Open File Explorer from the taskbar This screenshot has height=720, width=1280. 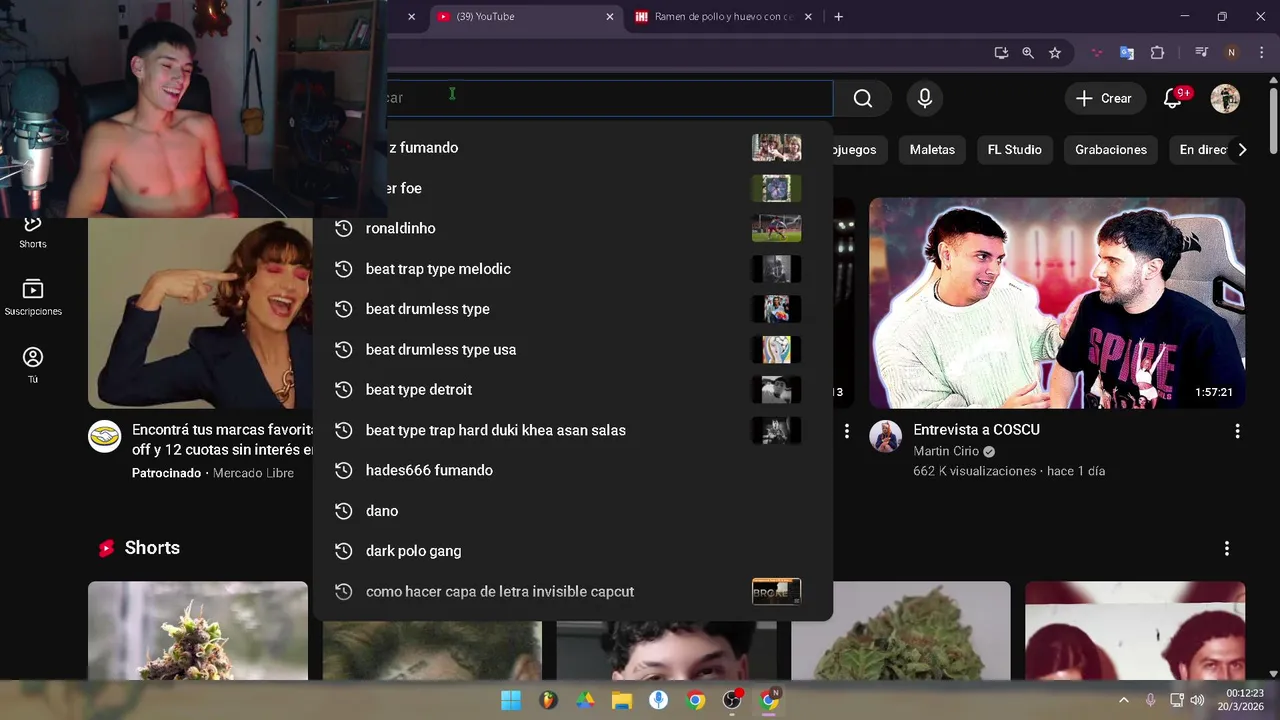point(622,700)
